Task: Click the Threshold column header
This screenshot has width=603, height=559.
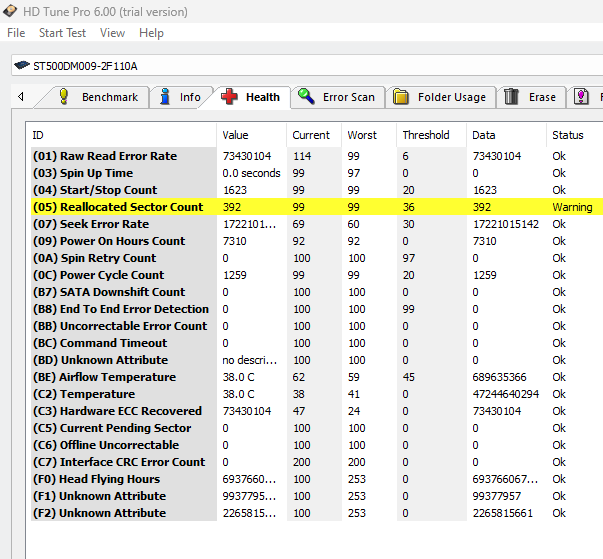Action: pos(431,135)
